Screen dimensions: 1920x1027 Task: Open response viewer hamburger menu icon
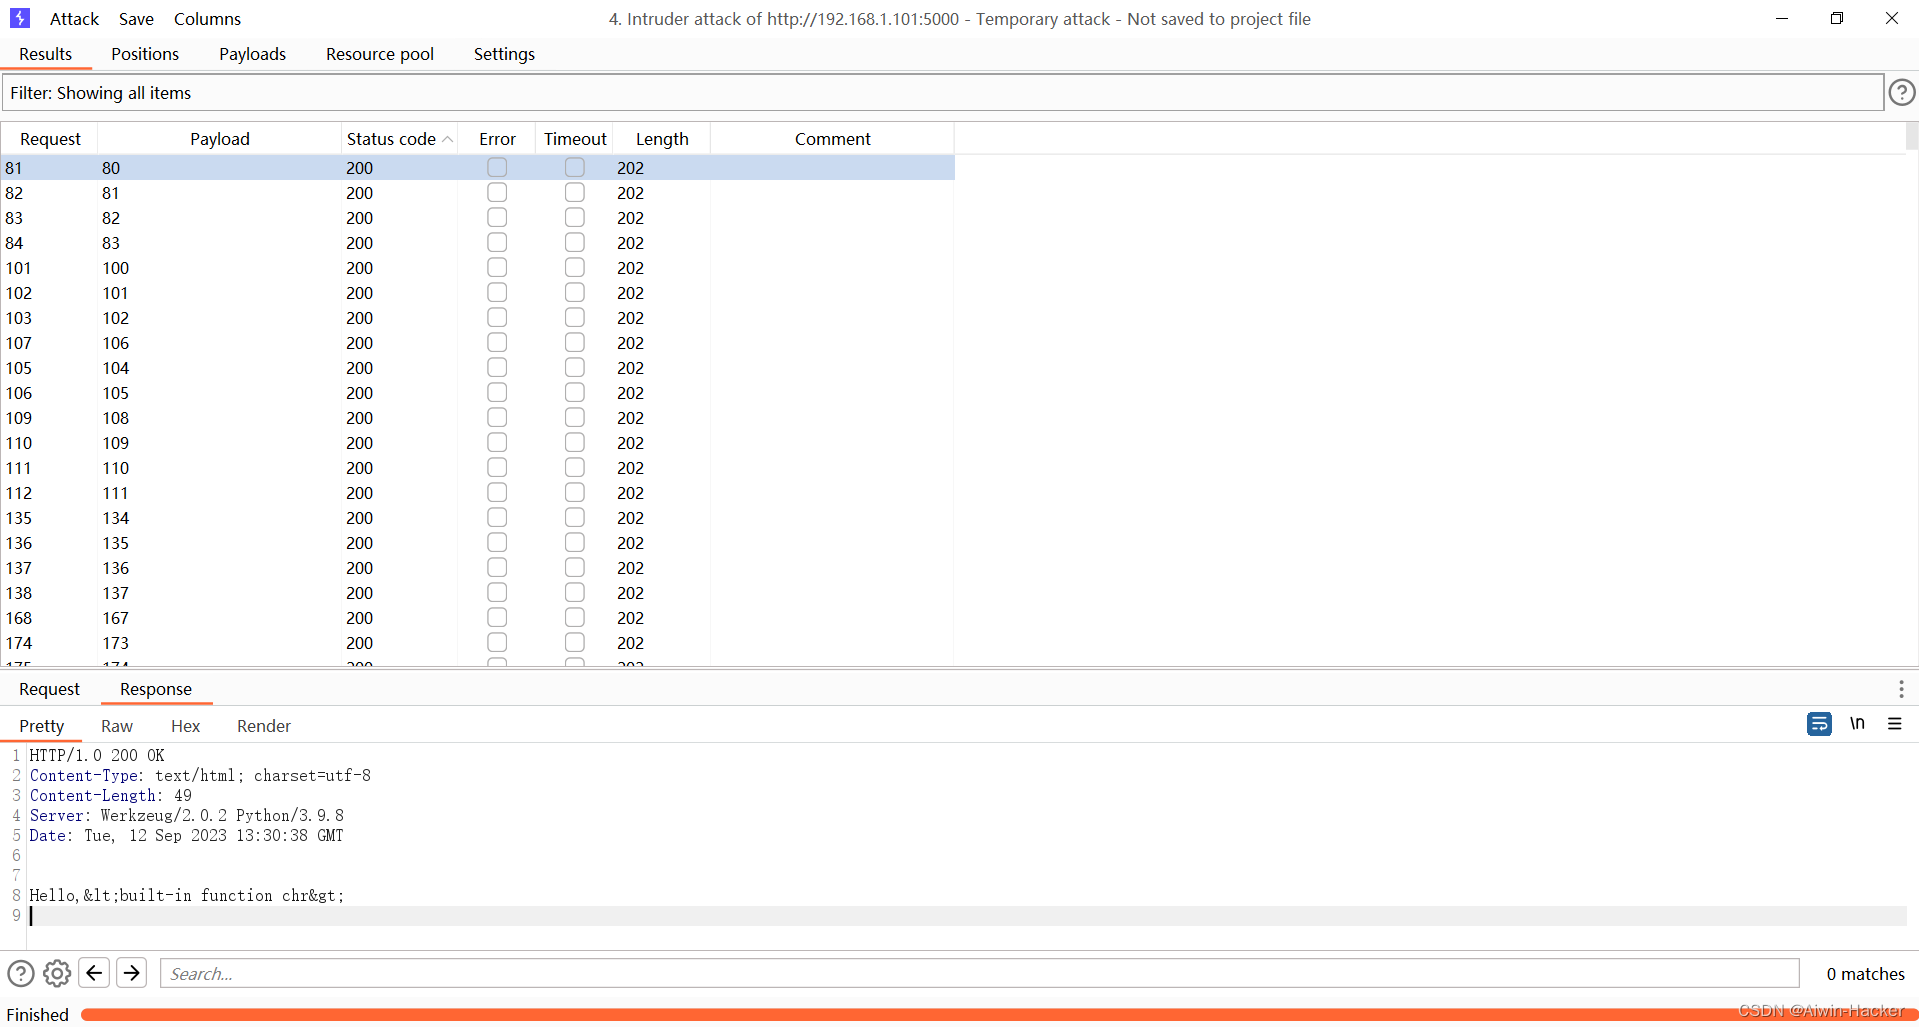coord(1894,724)
